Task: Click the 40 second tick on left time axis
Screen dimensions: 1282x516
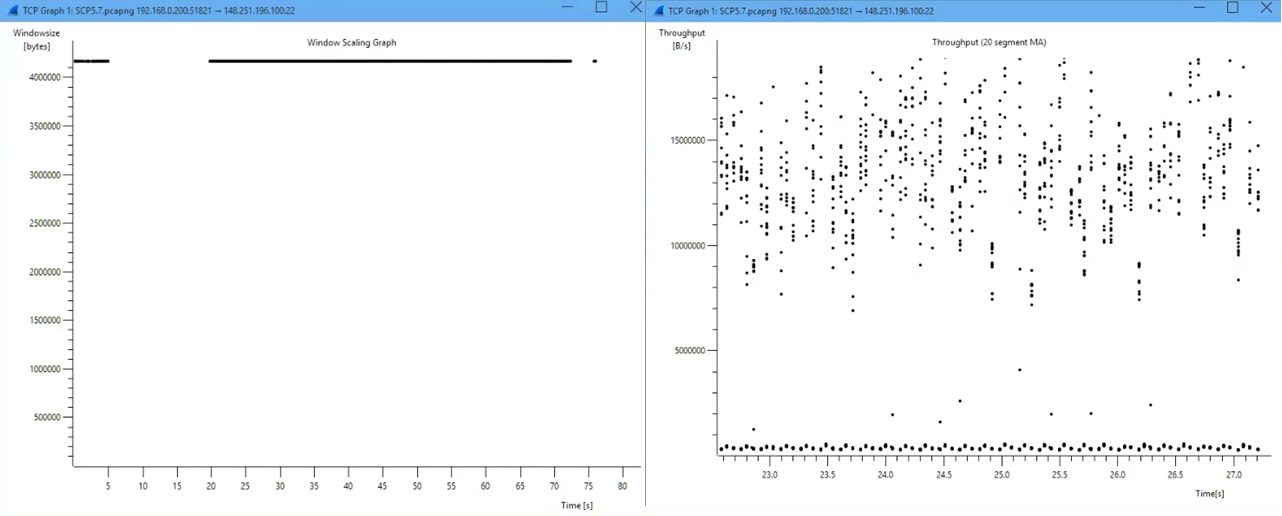Action: (x=348, y=486)
